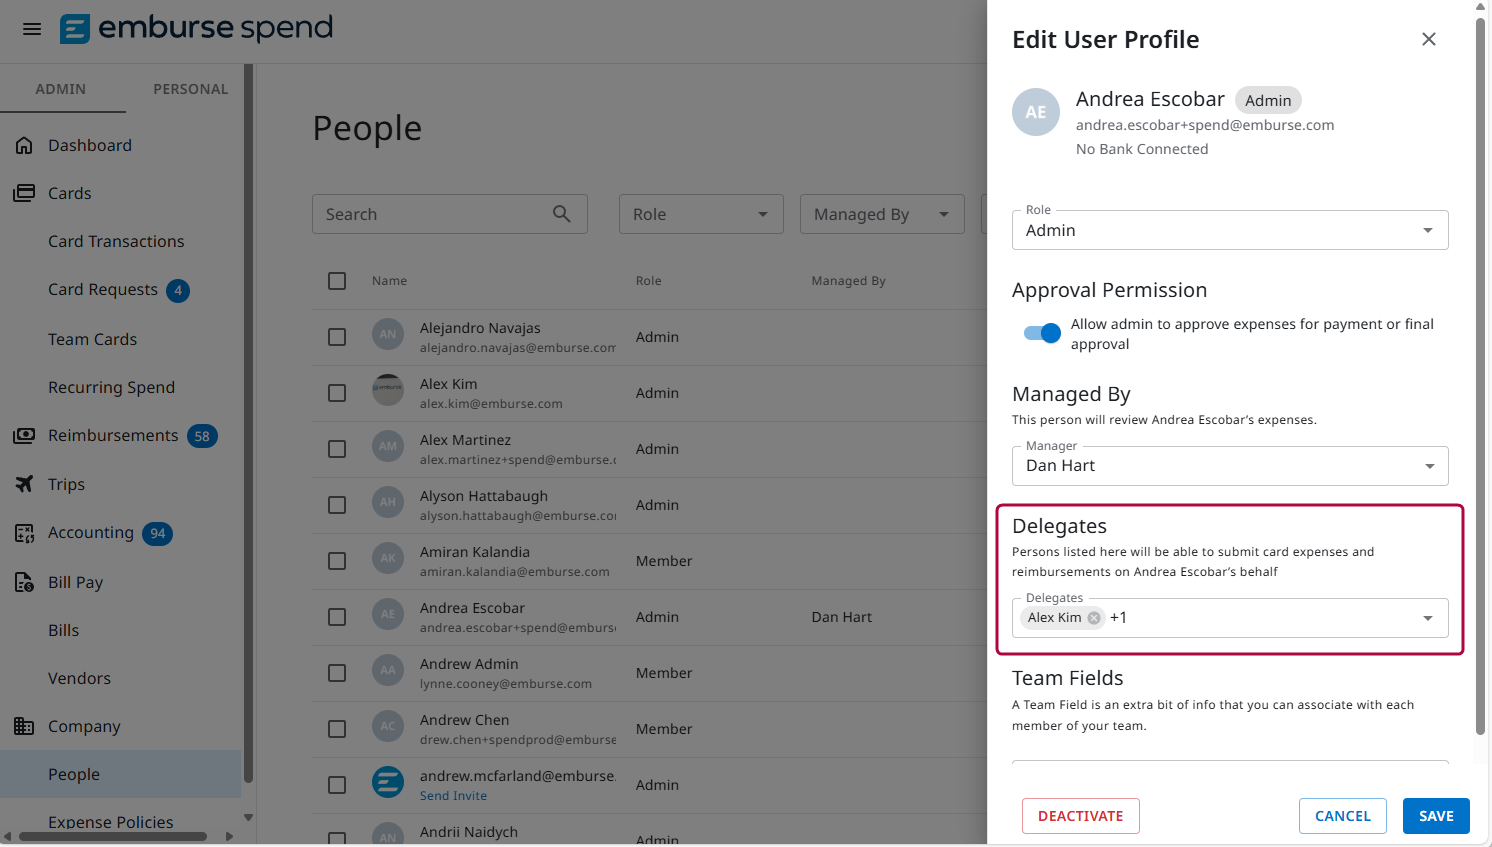Image resolution: width=1492 pixels, height=847 pixels.
Task: Switch to the PERSONAL tab
Action: click(x=190, y=89)
